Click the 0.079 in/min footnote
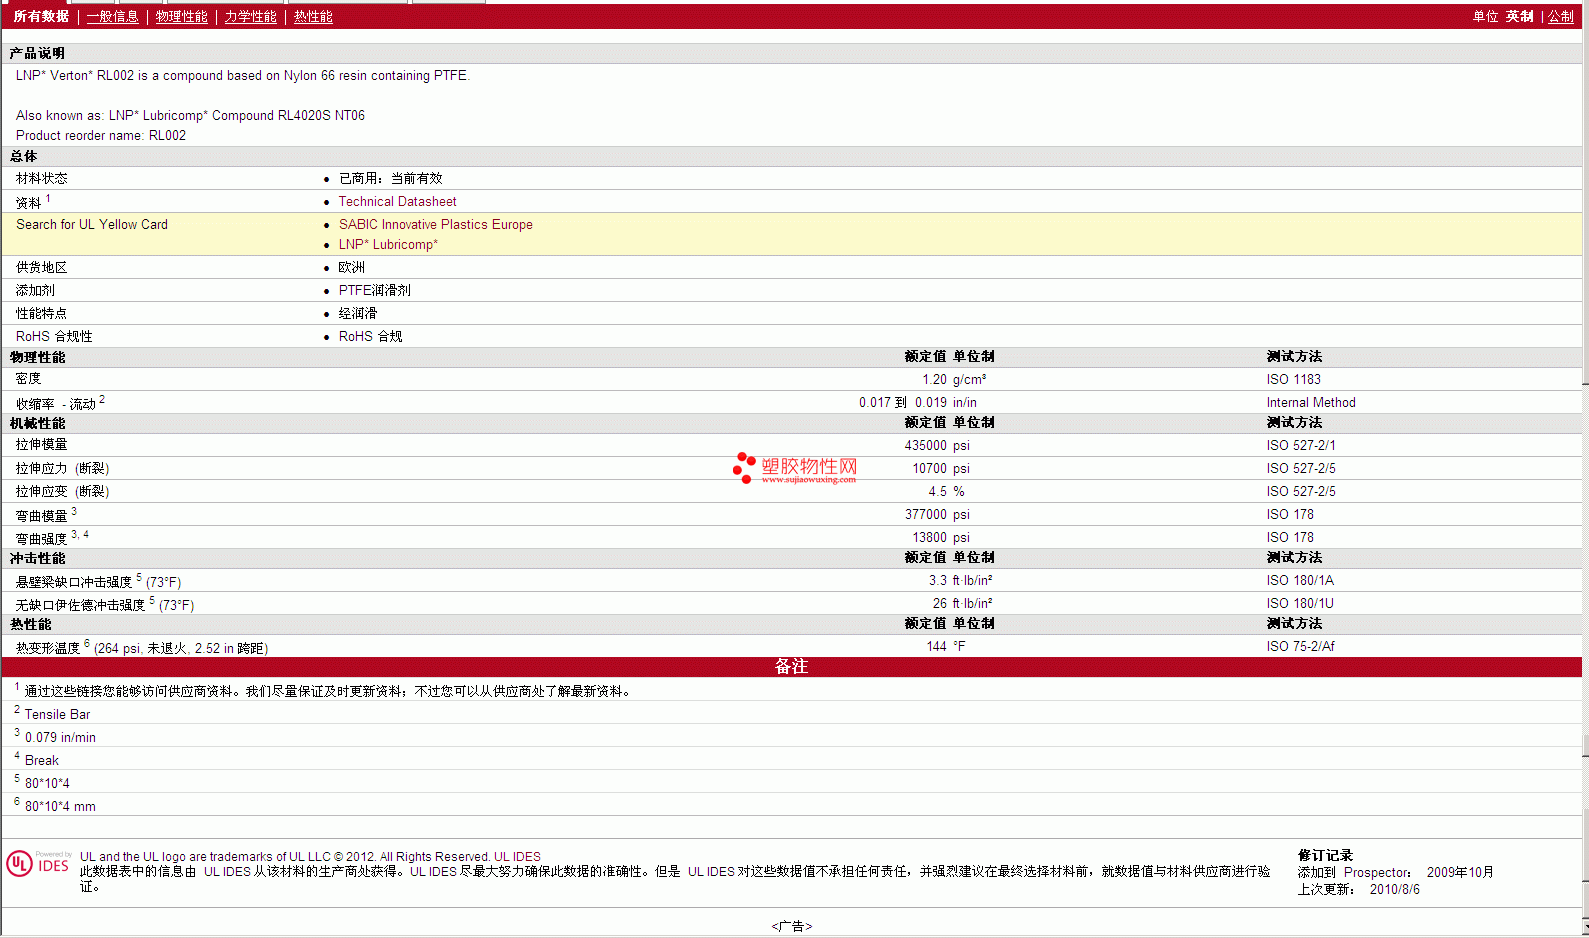The image size is (1589, 938). tap(60, 738)
